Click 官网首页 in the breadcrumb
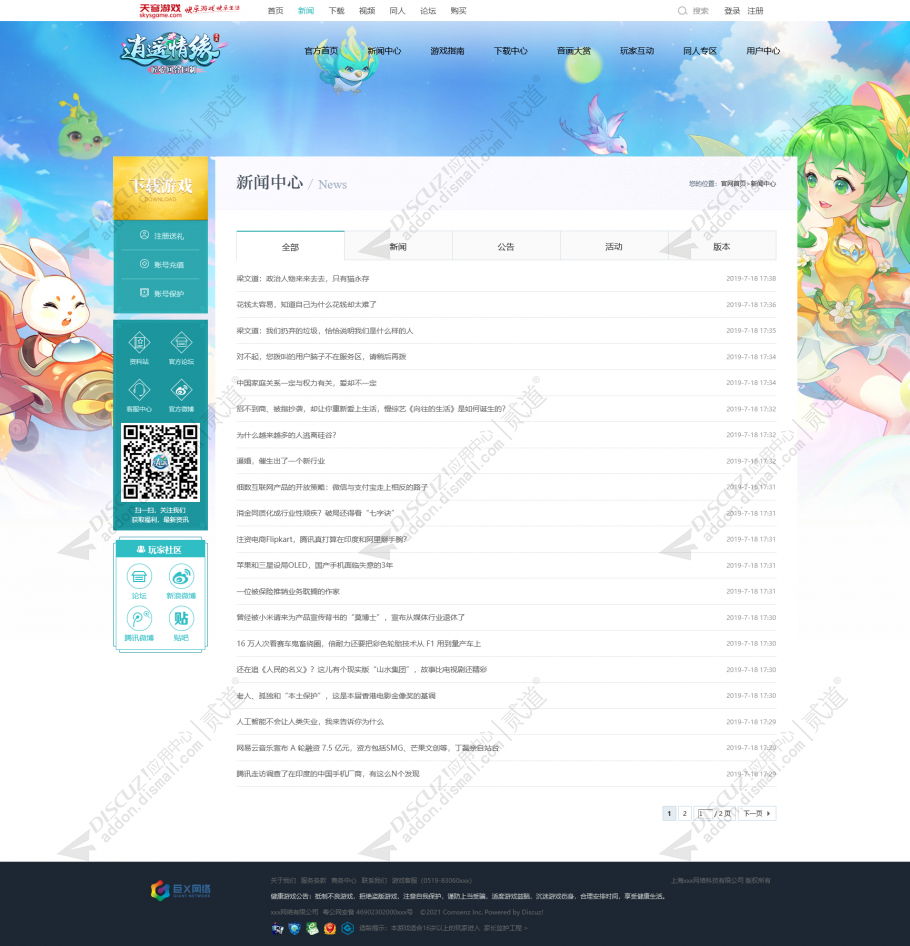Viewport: 910px width, 946px height. coord(733,183)
